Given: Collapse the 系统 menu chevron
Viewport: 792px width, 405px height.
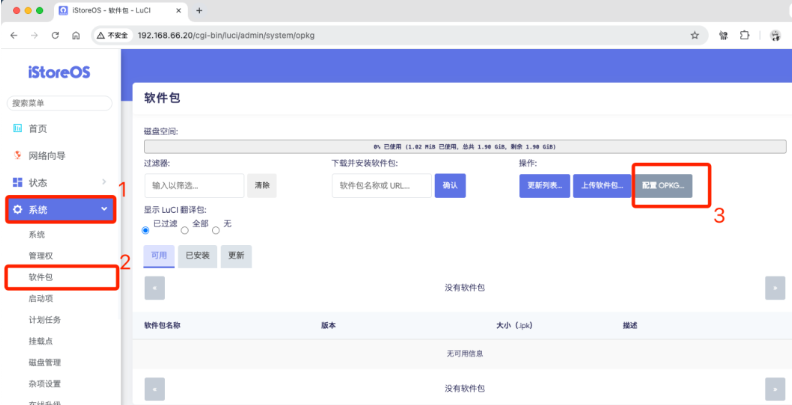Looking at the screenshot, I should [x=104, y=210].
